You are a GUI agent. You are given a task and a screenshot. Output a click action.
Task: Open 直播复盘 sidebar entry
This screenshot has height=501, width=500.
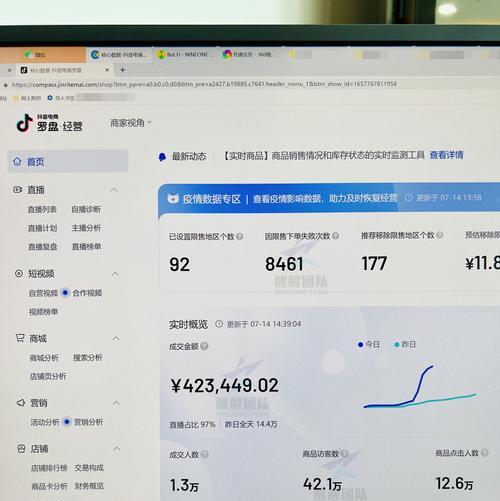click(x=43, y=247)
